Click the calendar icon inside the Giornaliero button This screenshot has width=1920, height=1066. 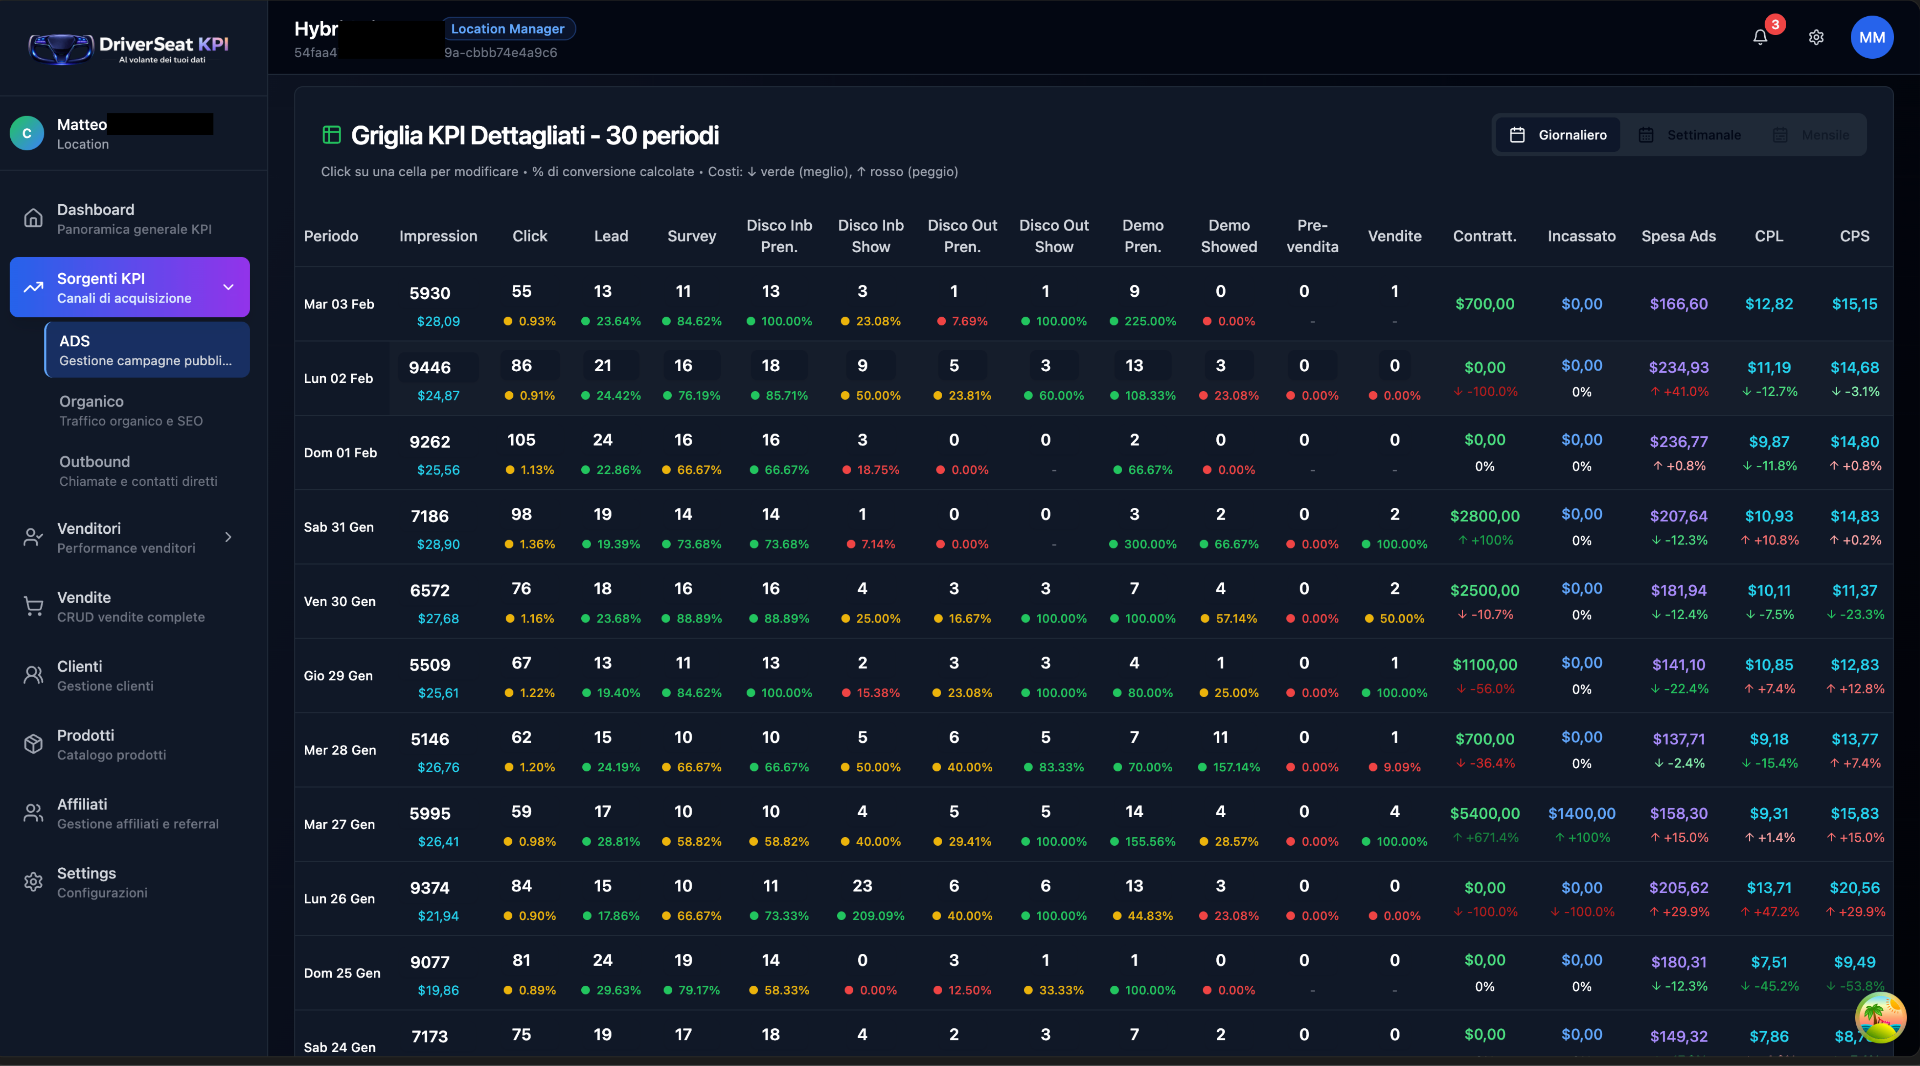pos(1517,134)
